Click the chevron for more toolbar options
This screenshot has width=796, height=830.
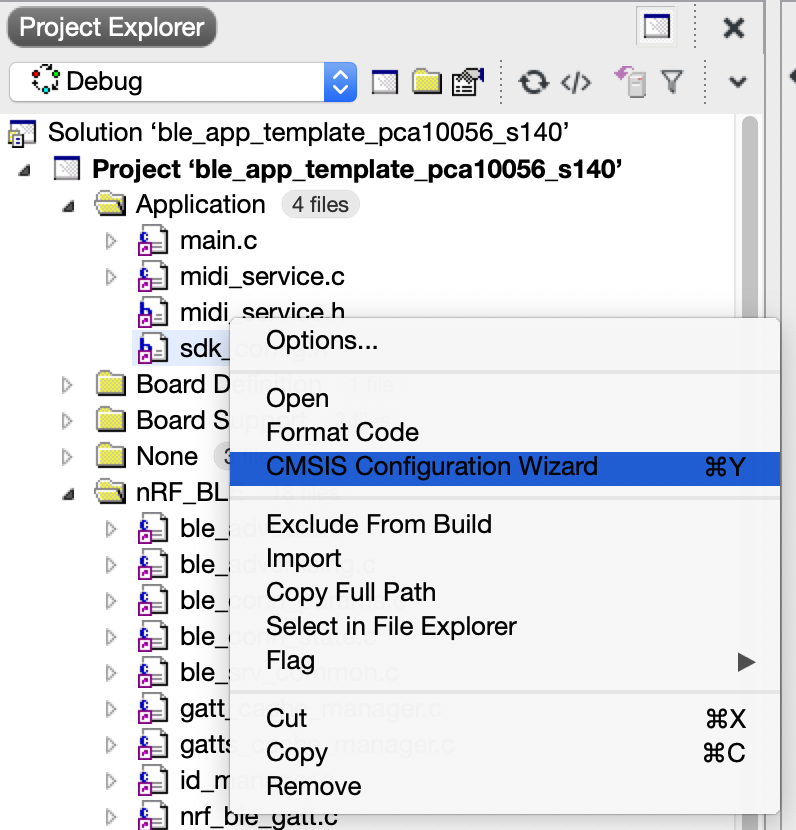coord(737,81)
